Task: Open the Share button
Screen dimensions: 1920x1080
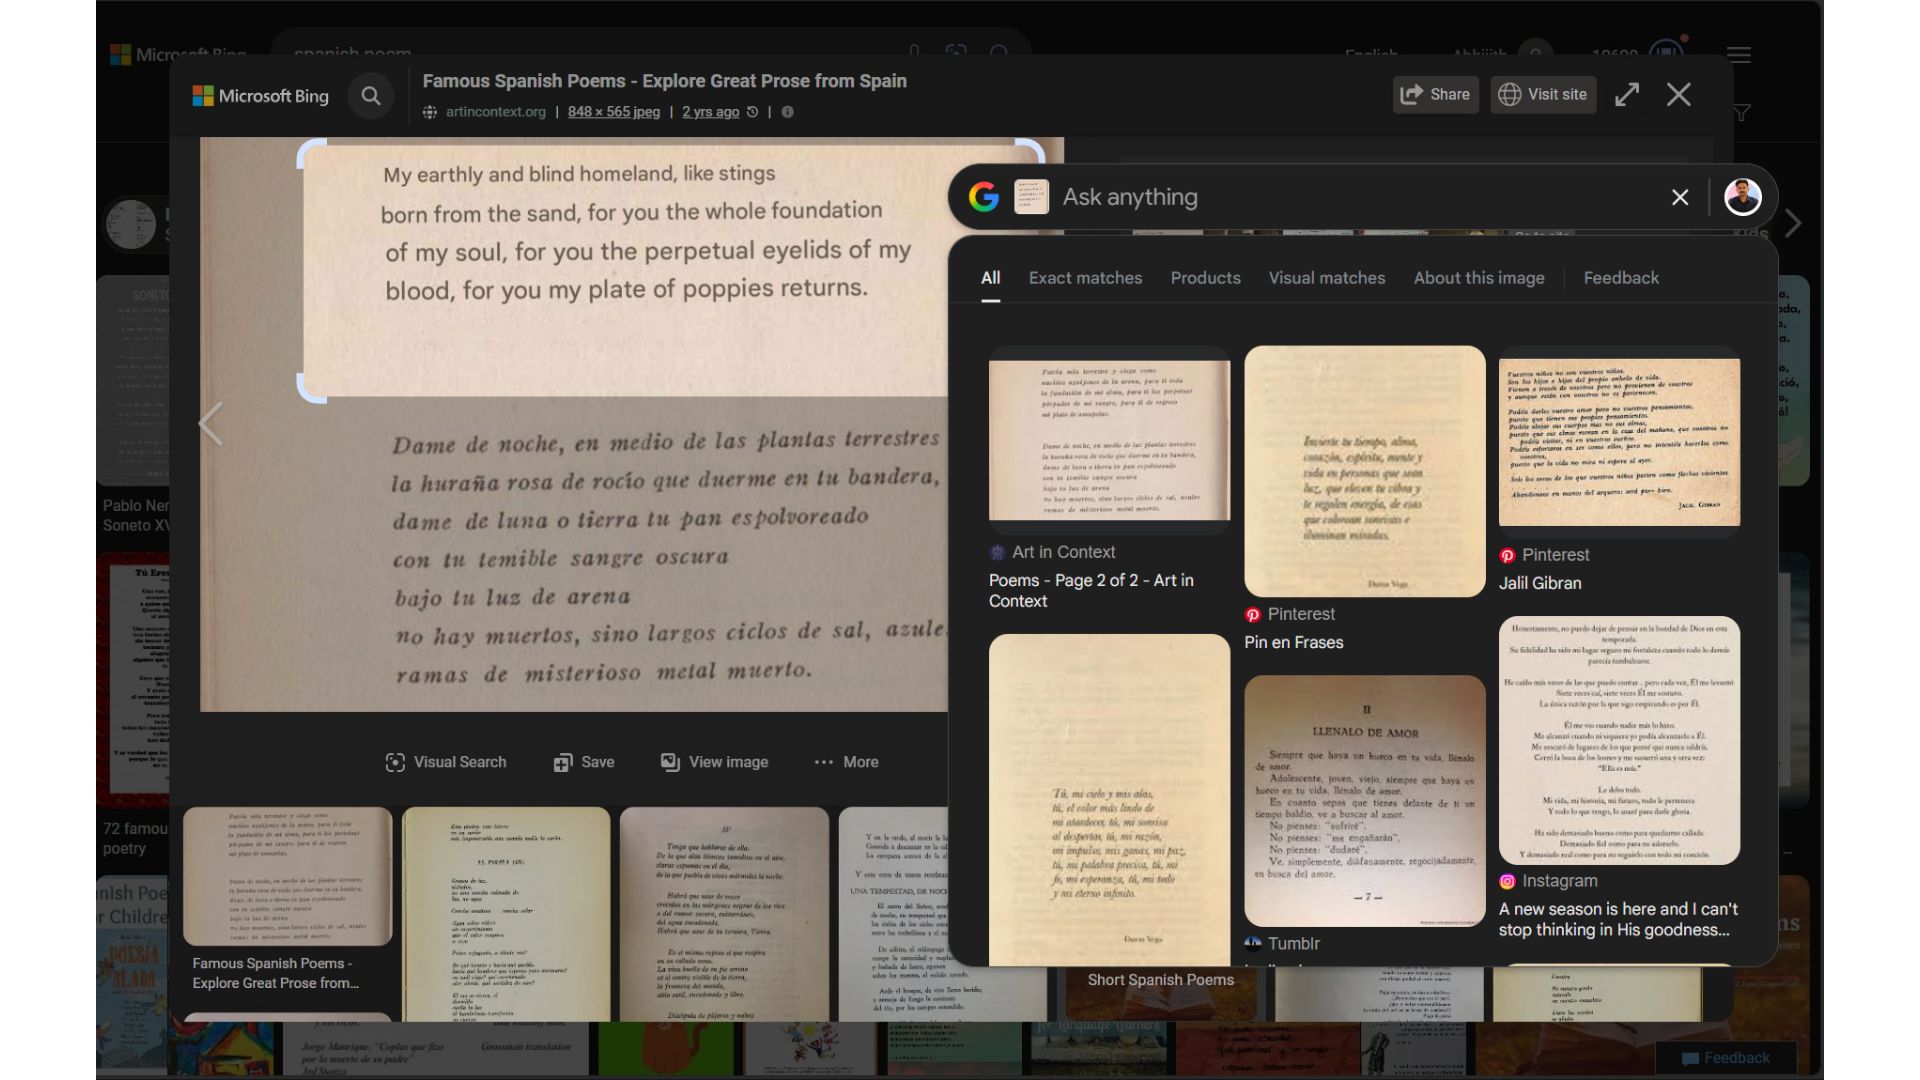Action: tap(1435, 95)
